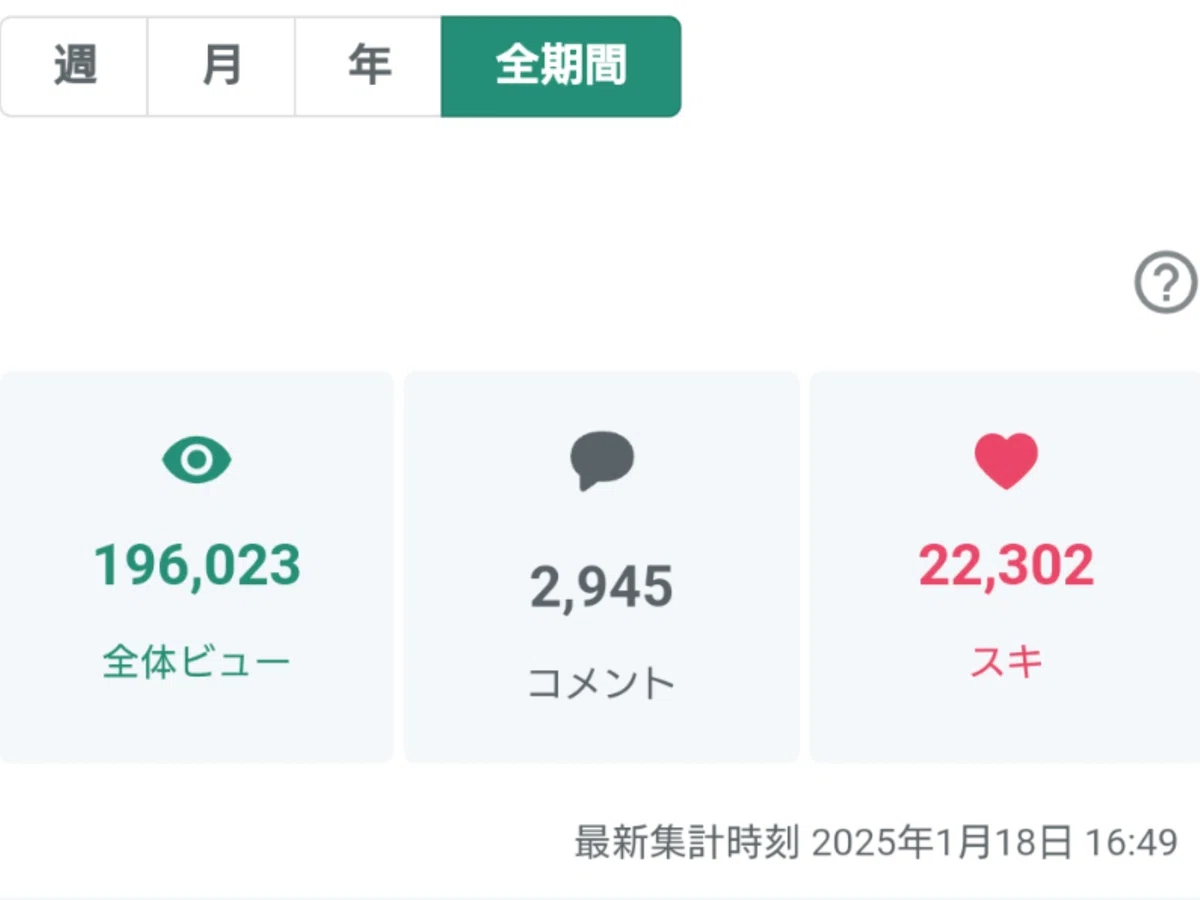
Task: Click the 16:49 time text
Action: pos(1132,842)
